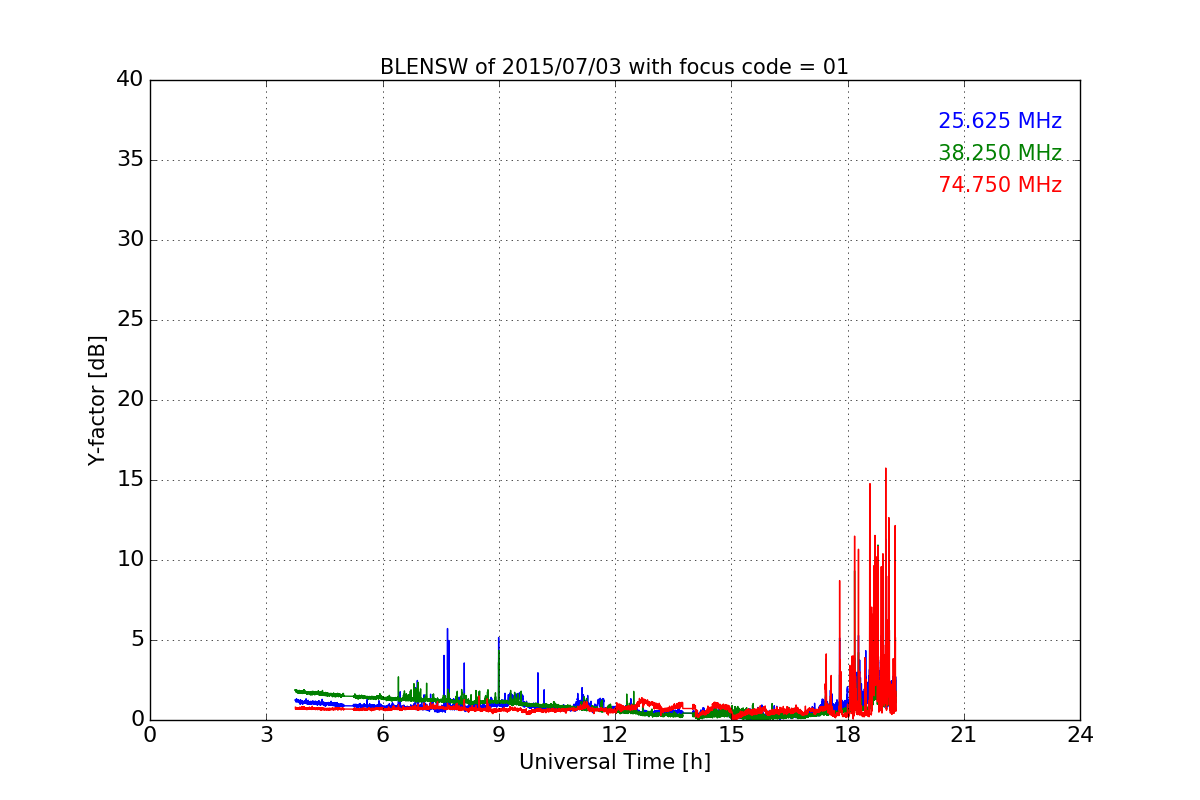Click the y-axis tick label 20

130,400
